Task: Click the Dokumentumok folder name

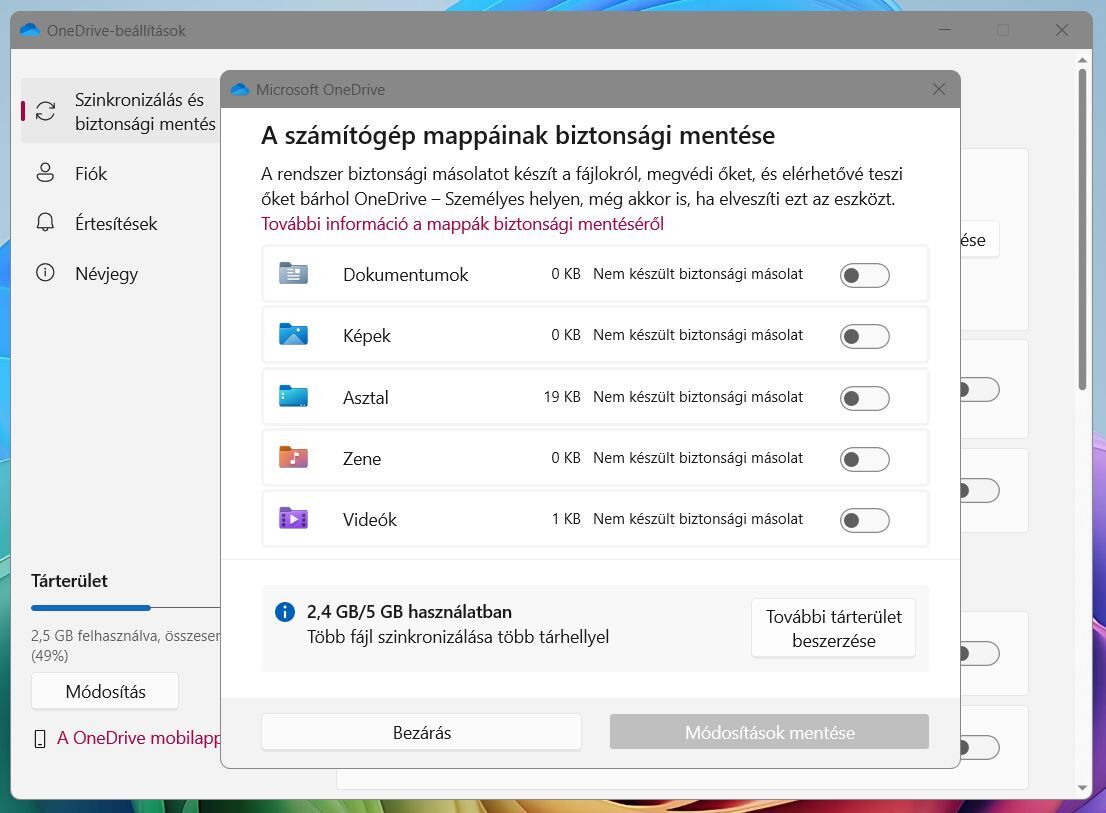Action: (x=405, y=275)
